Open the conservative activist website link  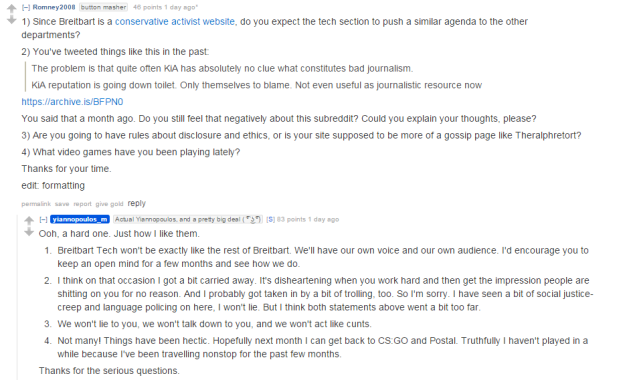175,21
